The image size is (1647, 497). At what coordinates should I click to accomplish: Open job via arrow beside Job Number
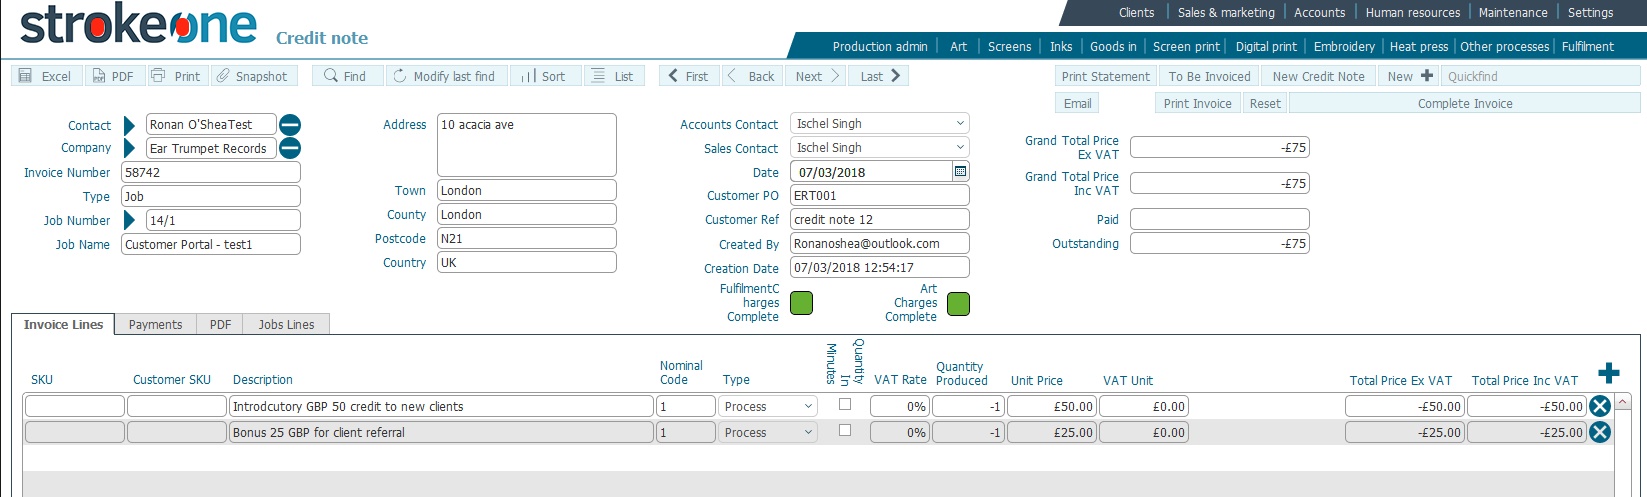point(129,220)
